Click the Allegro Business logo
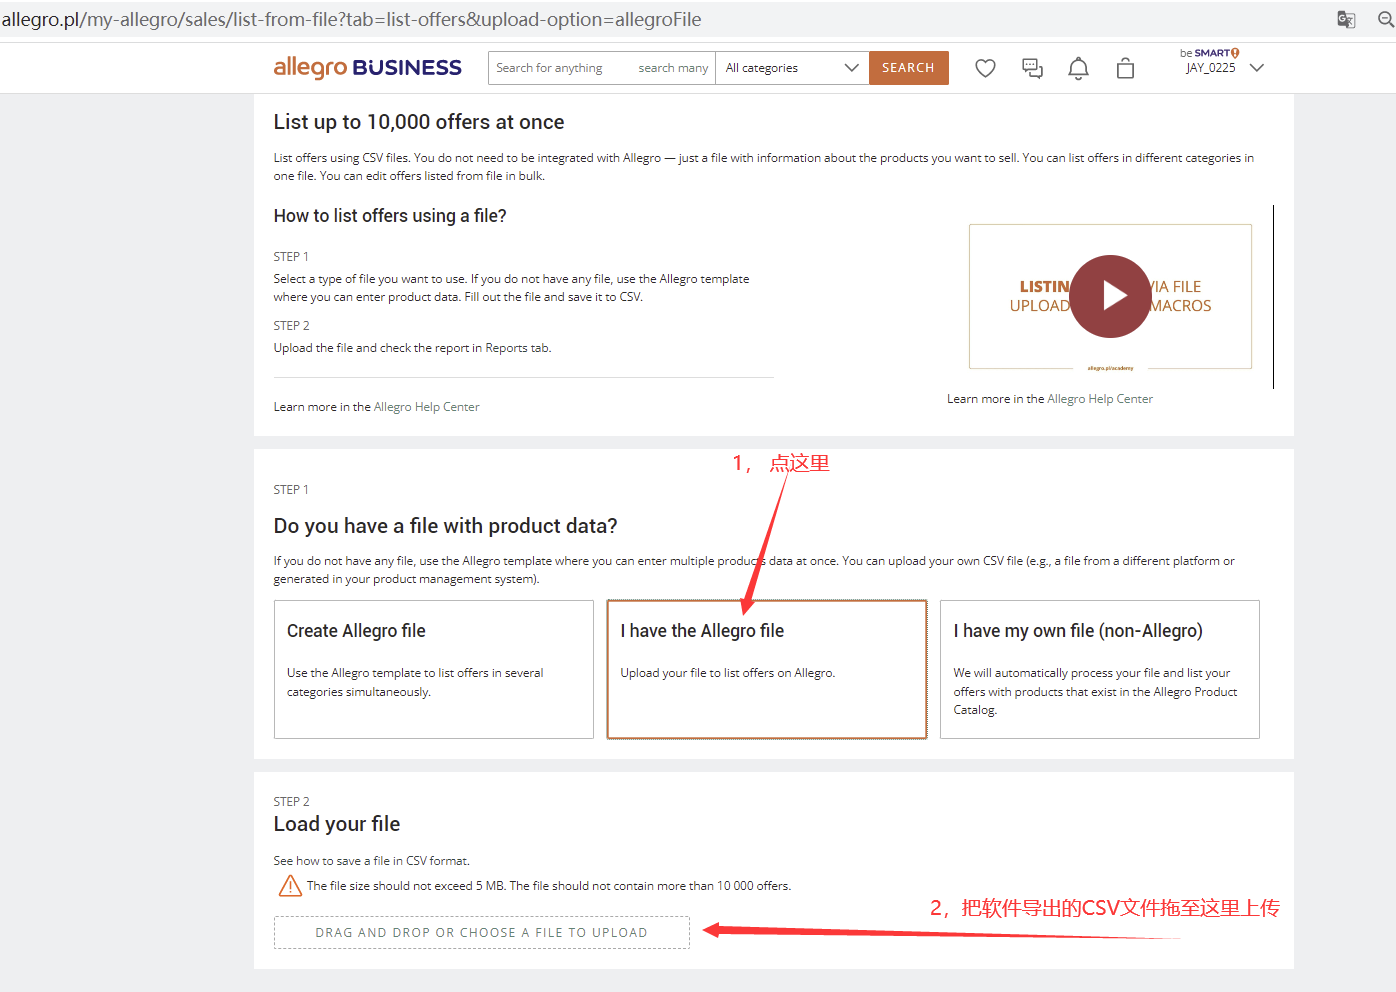 click(x=367, y=67)
